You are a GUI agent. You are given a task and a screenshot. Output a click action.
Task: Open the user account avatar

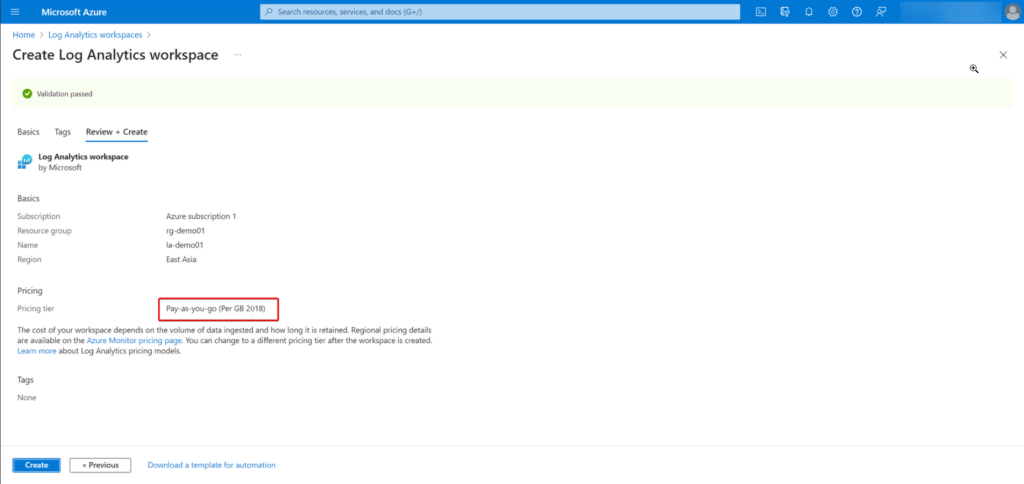[1012, 12]
